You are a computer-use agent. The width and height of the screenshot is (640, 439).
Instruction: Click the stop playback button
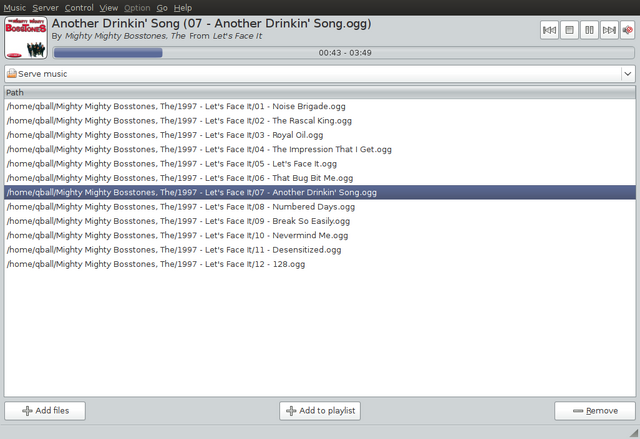tap(569, 30)
